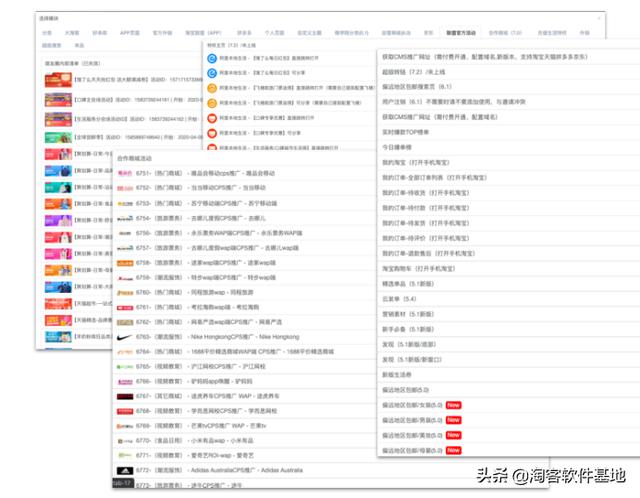Open the green banner thumbnail in left list
Screen dimensions: 640x498
58,138
